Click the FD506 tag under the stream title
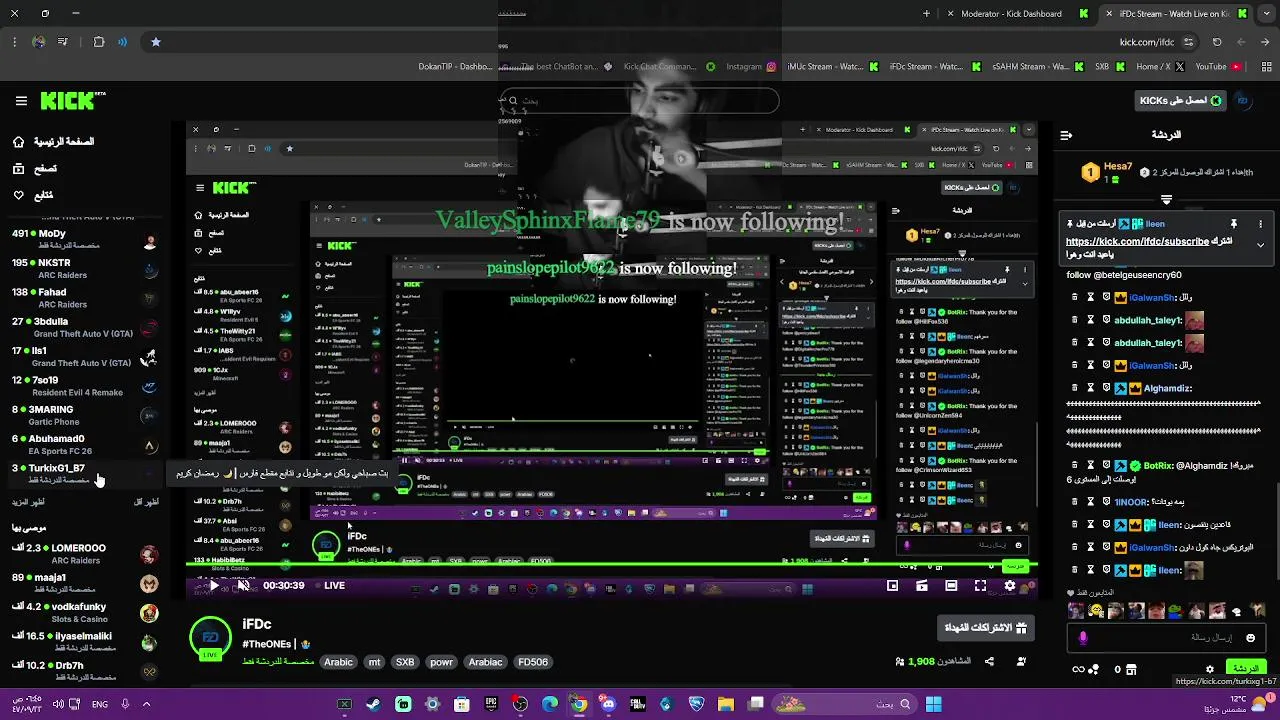 533,662
